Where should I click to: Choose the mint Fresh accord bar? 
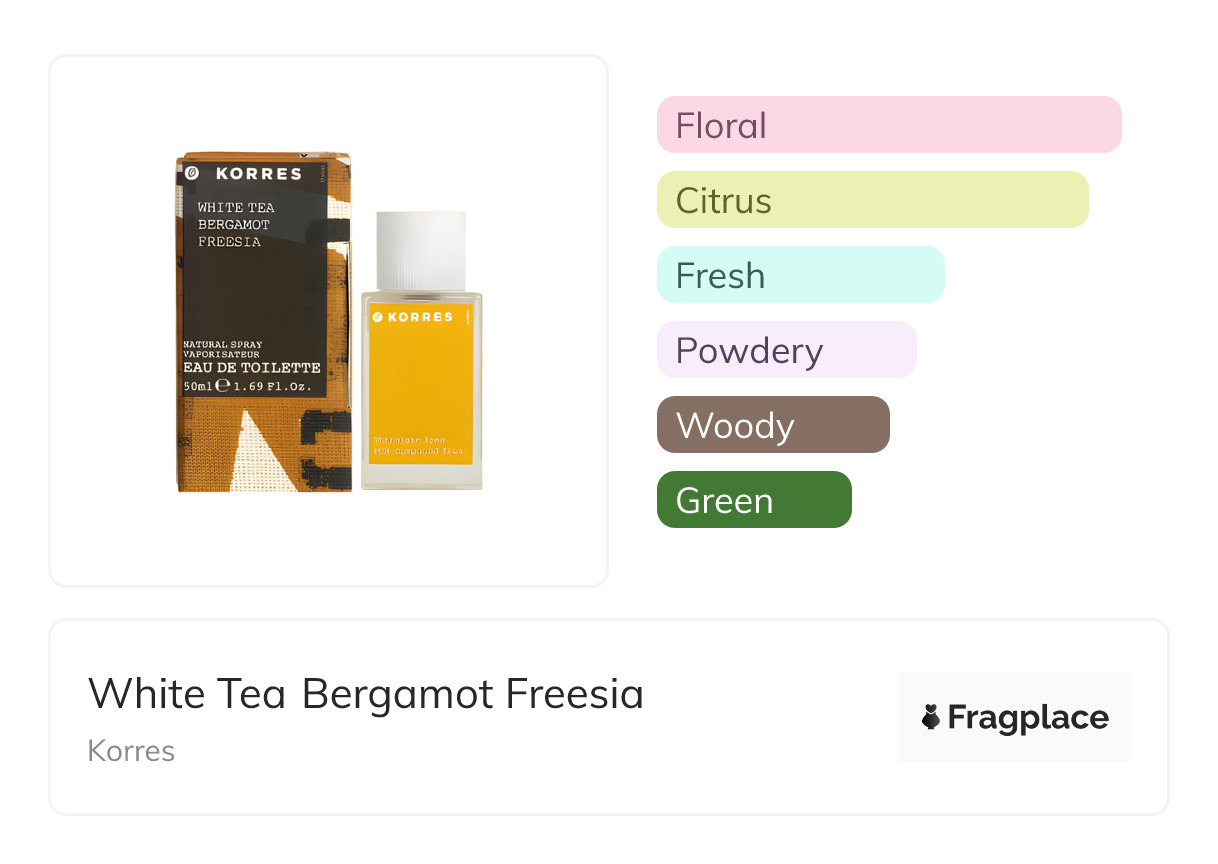pyautogui.click(x=800, y=275)
